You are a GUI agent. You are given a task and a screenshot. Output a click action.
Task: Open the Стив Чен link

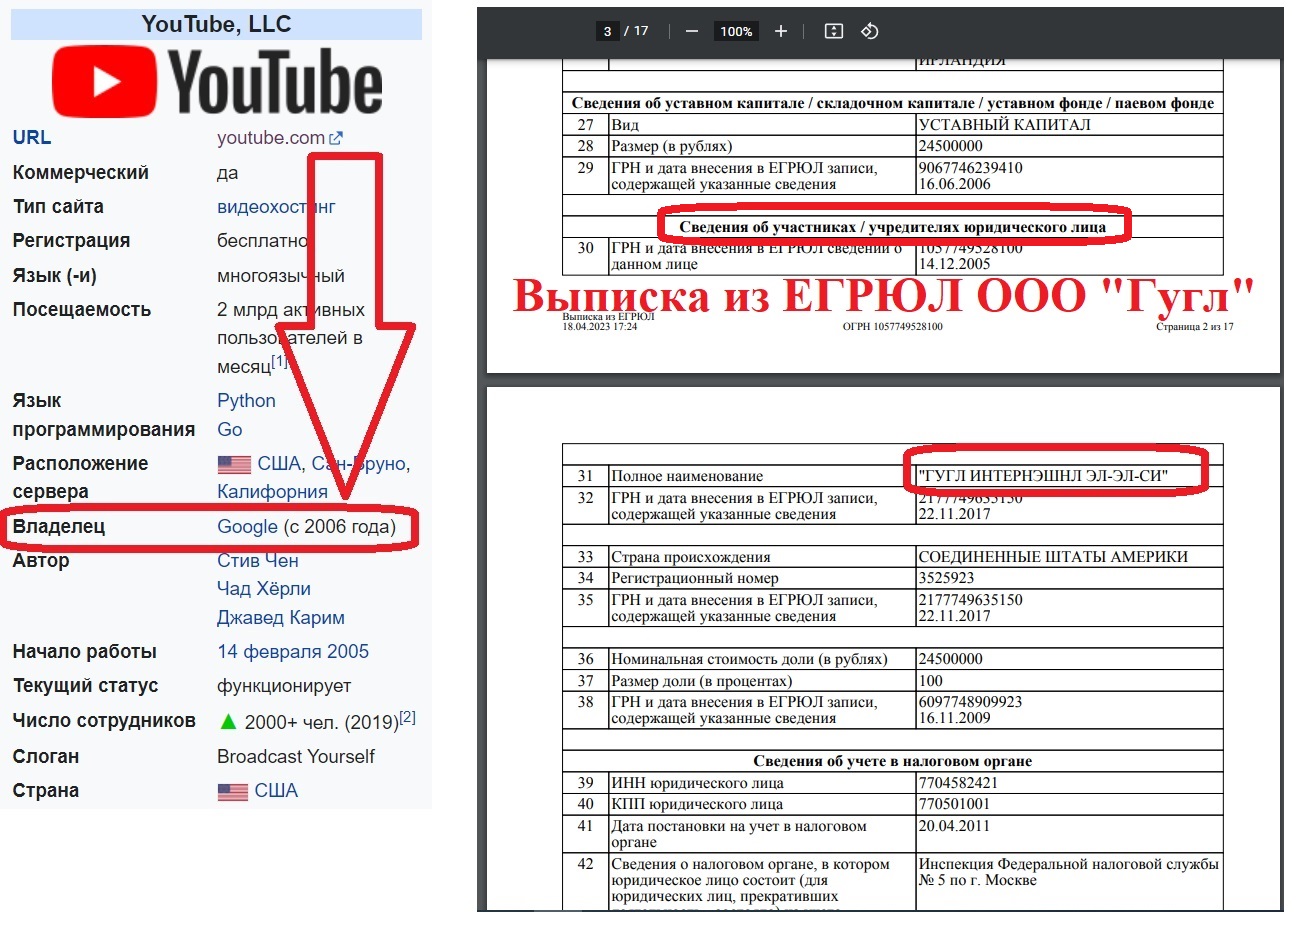(x=258, y=561)
